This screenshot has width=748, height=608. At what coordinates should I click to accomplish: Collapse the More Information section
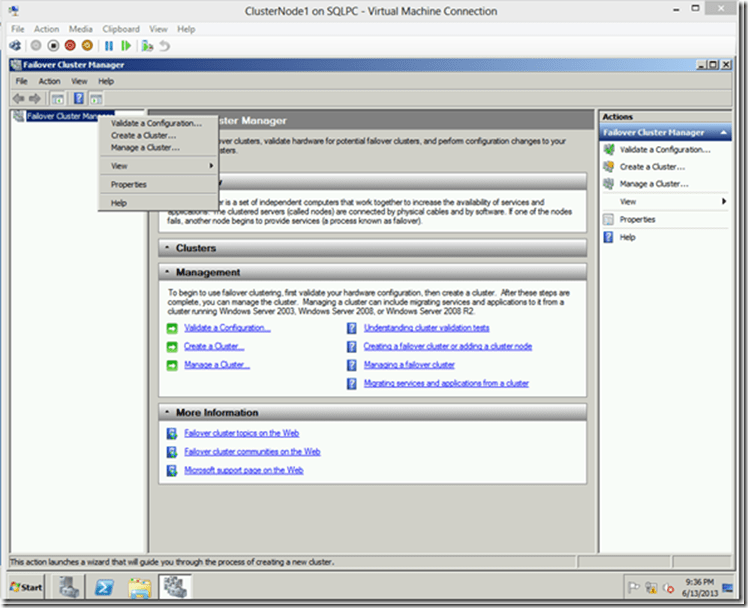tap(166, 412)
